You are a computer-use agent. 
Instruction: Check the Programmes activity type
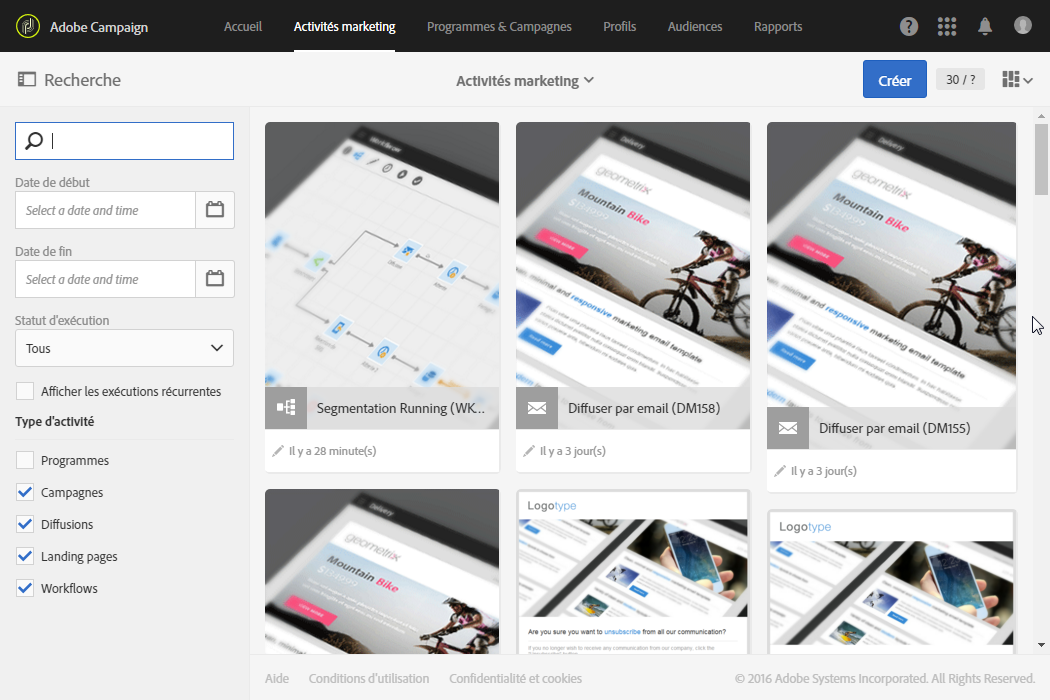click(25, 460)
